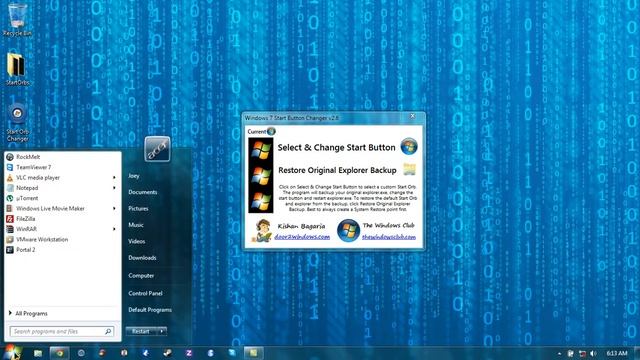Viewport: 640px width, 360px height.
Task: Click Restore Original Explorer Backup
Action: click(337, 170)
